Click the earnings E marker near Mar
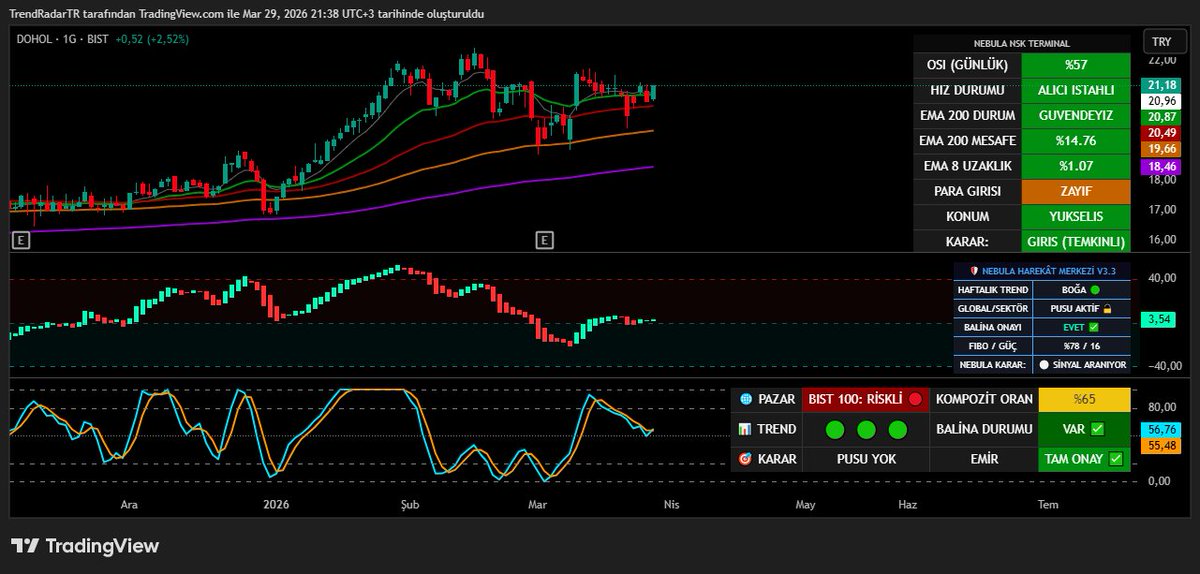 (544, 240)
